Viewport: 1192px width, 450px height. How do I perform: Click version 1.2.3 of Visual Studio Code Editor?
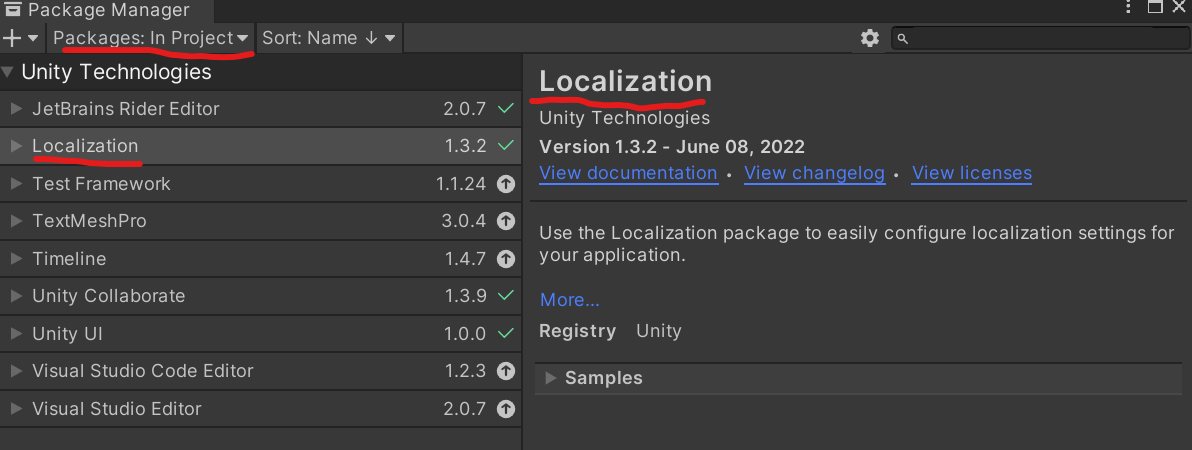(465, 371)
